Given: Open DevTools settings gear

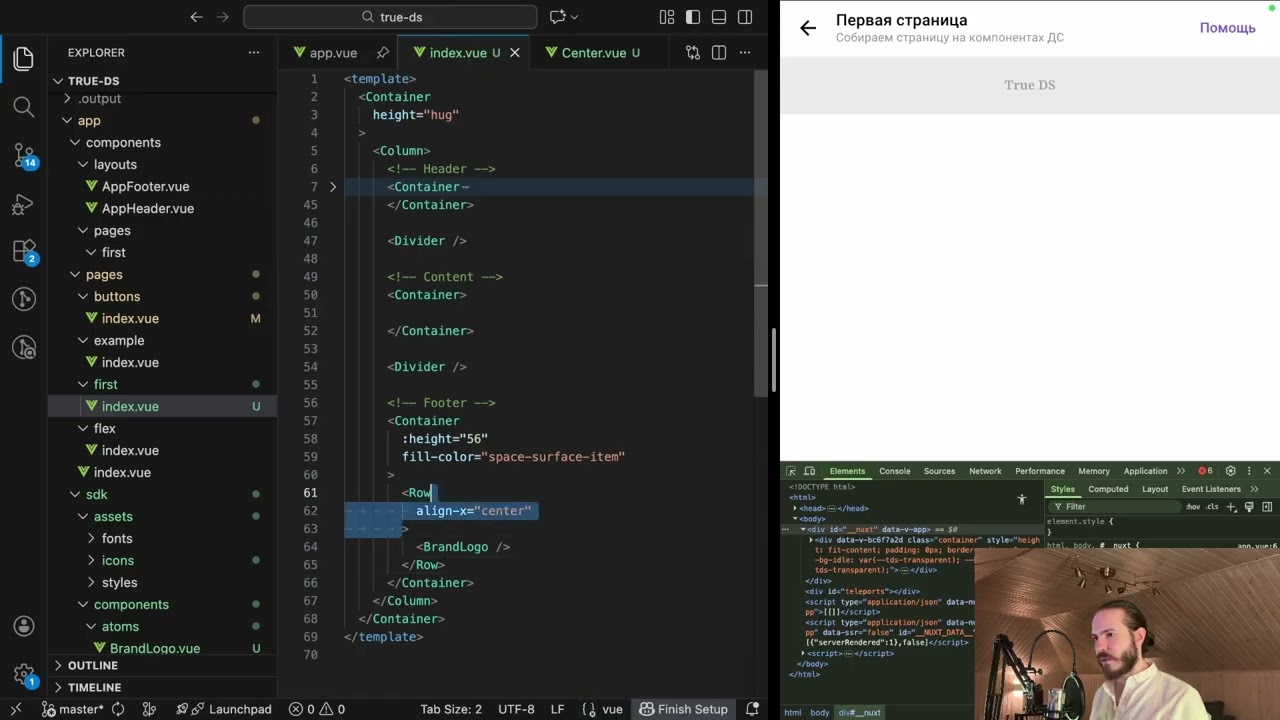Looking at the screenshot, I should pyautogui.click(x=1230, y=471).
